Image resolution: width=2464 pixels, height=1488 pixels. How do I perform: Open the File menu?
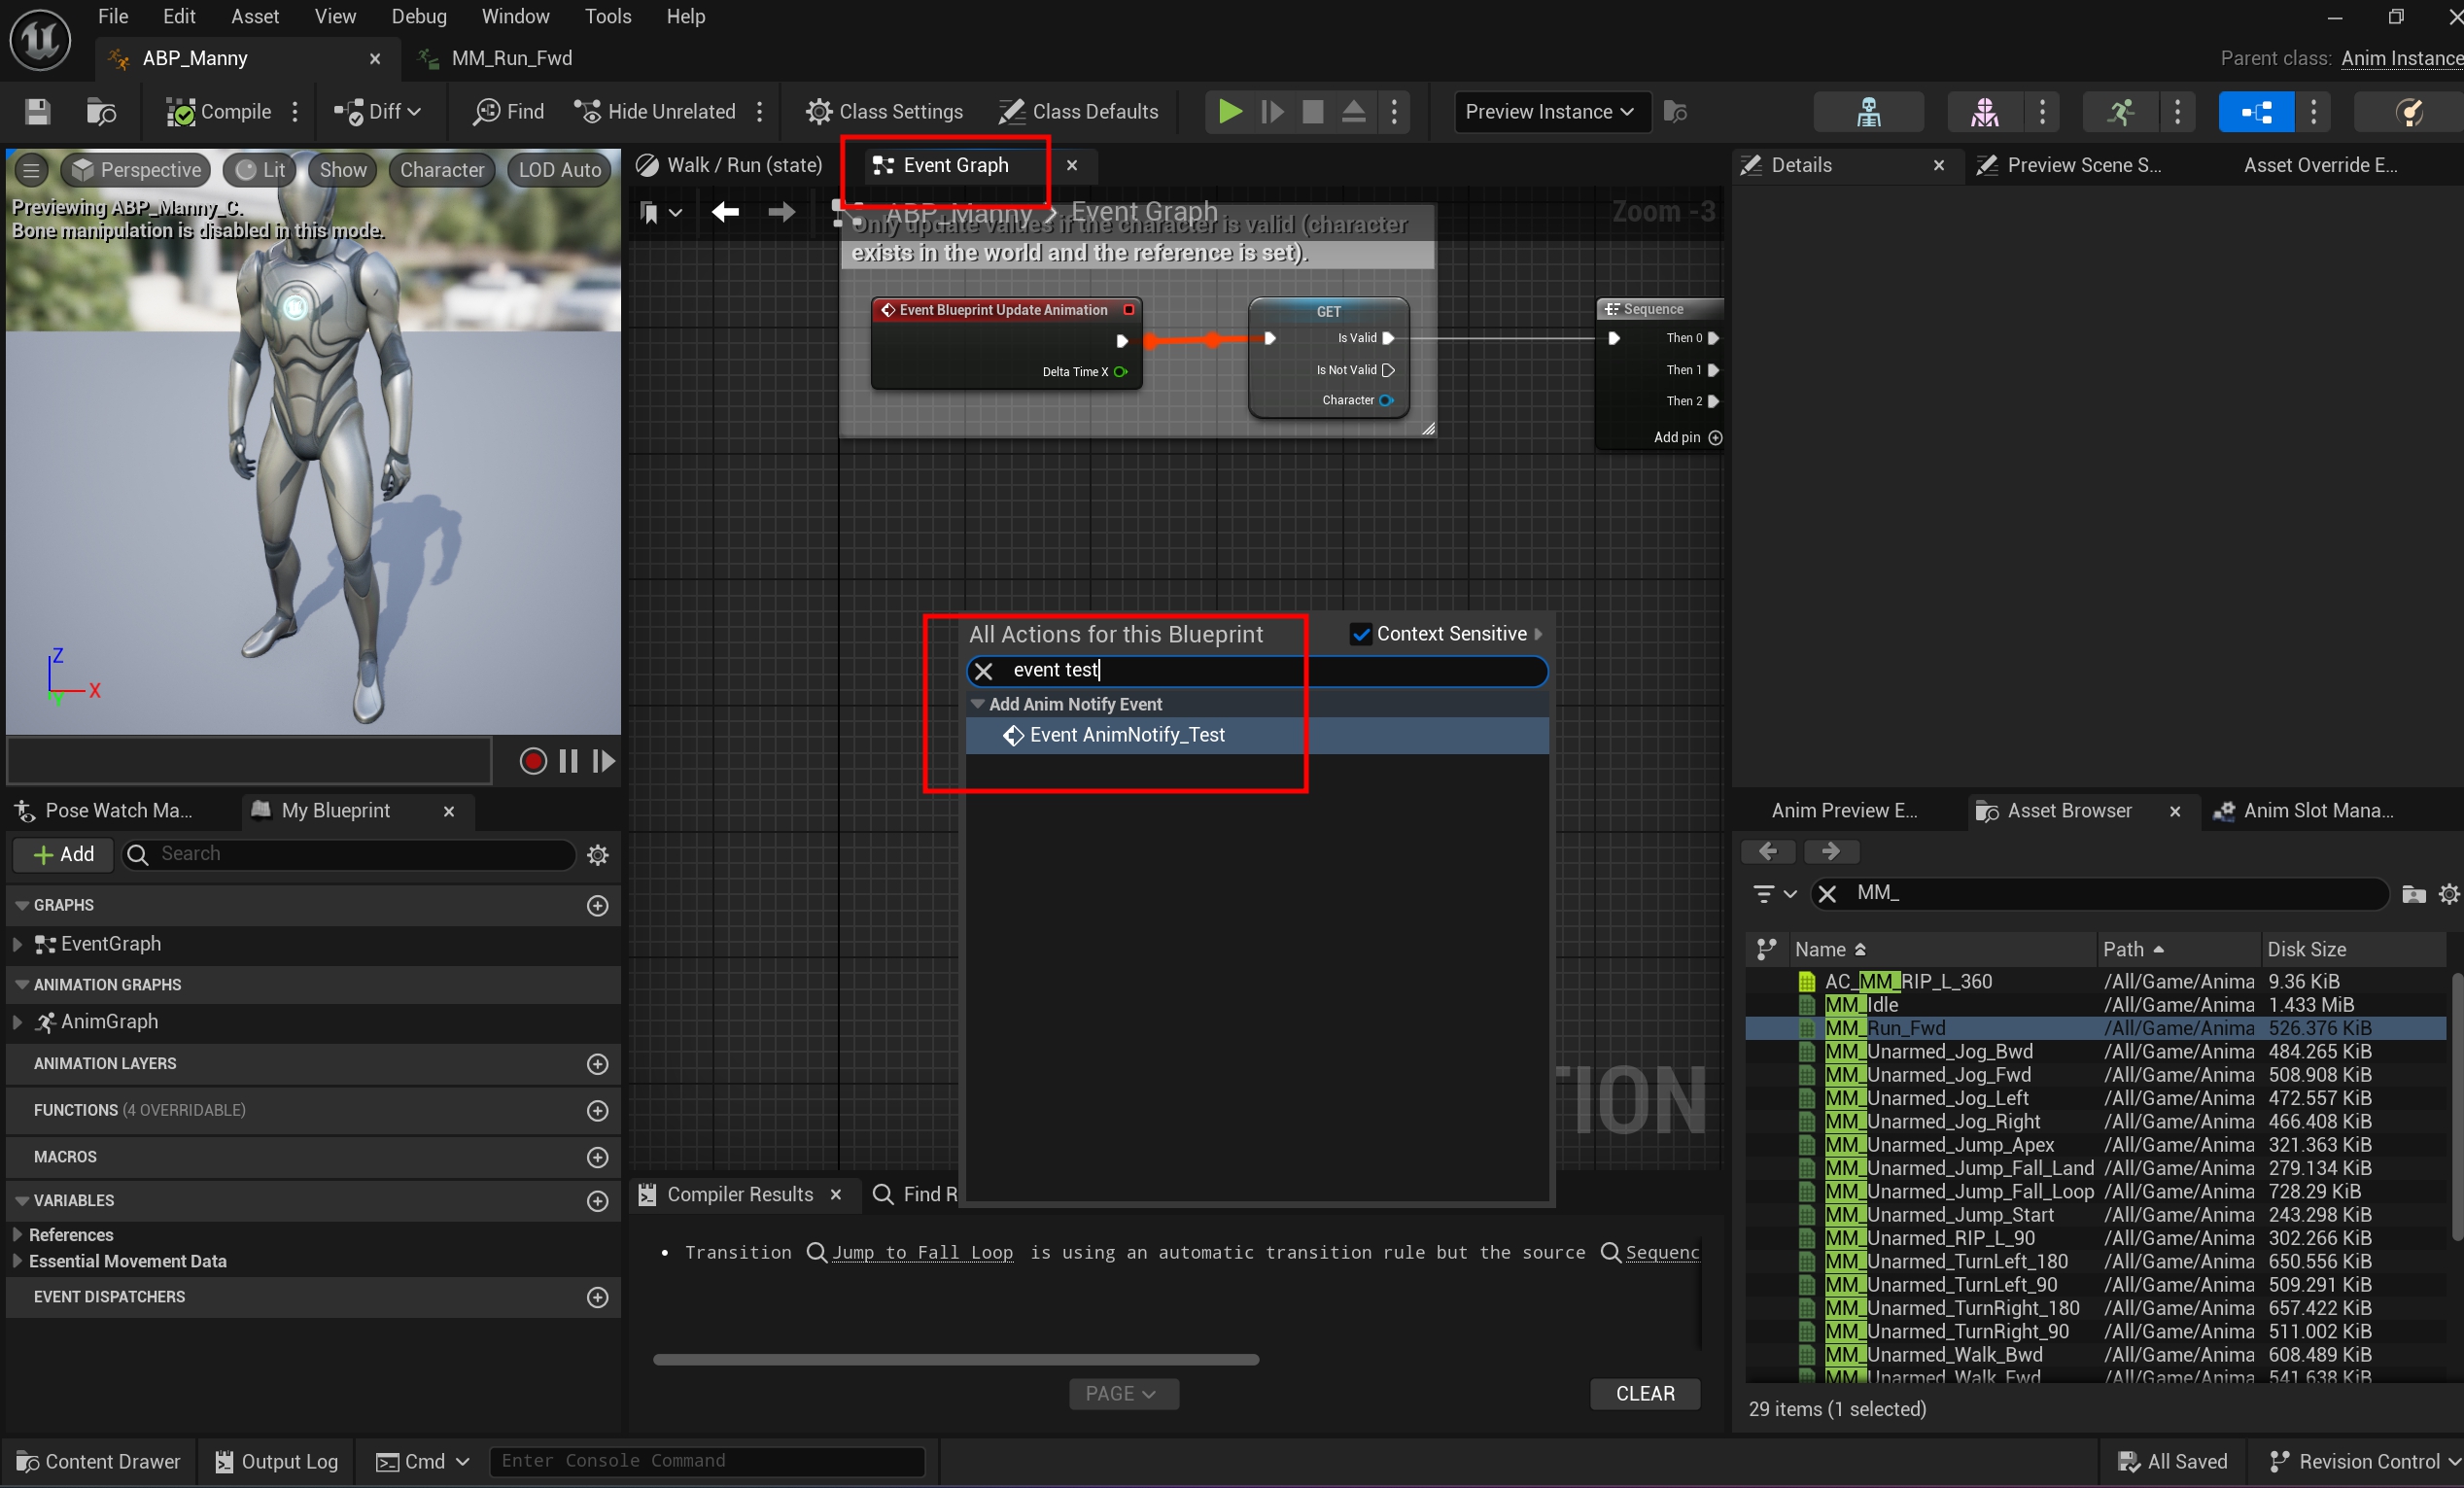(113, 16)
